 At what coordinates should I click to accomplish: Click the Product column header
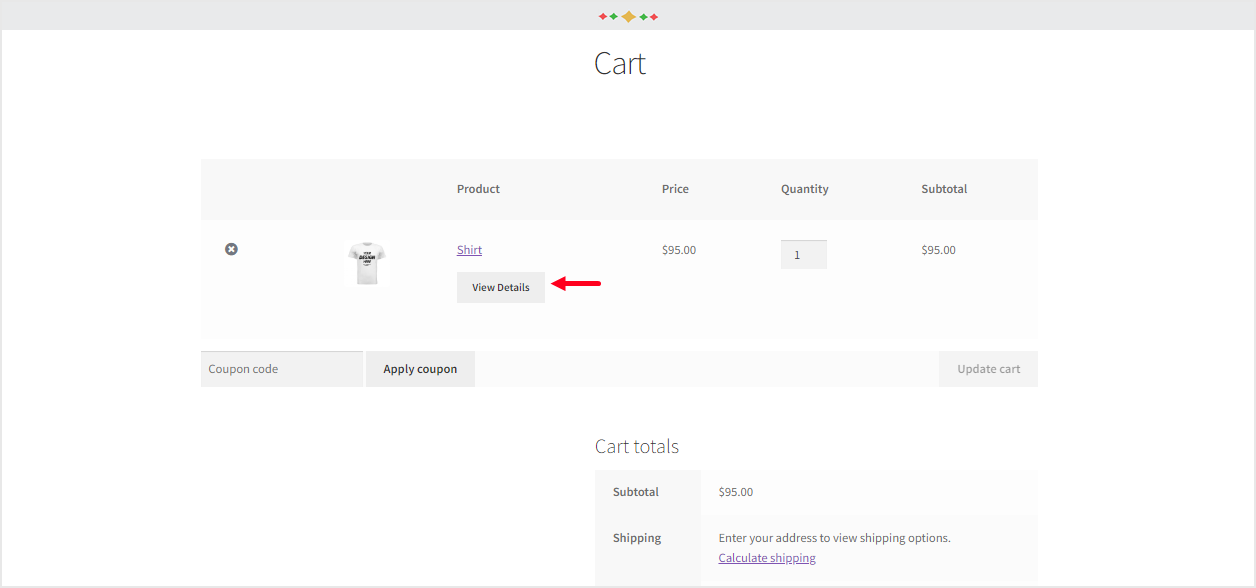(478, 188)
